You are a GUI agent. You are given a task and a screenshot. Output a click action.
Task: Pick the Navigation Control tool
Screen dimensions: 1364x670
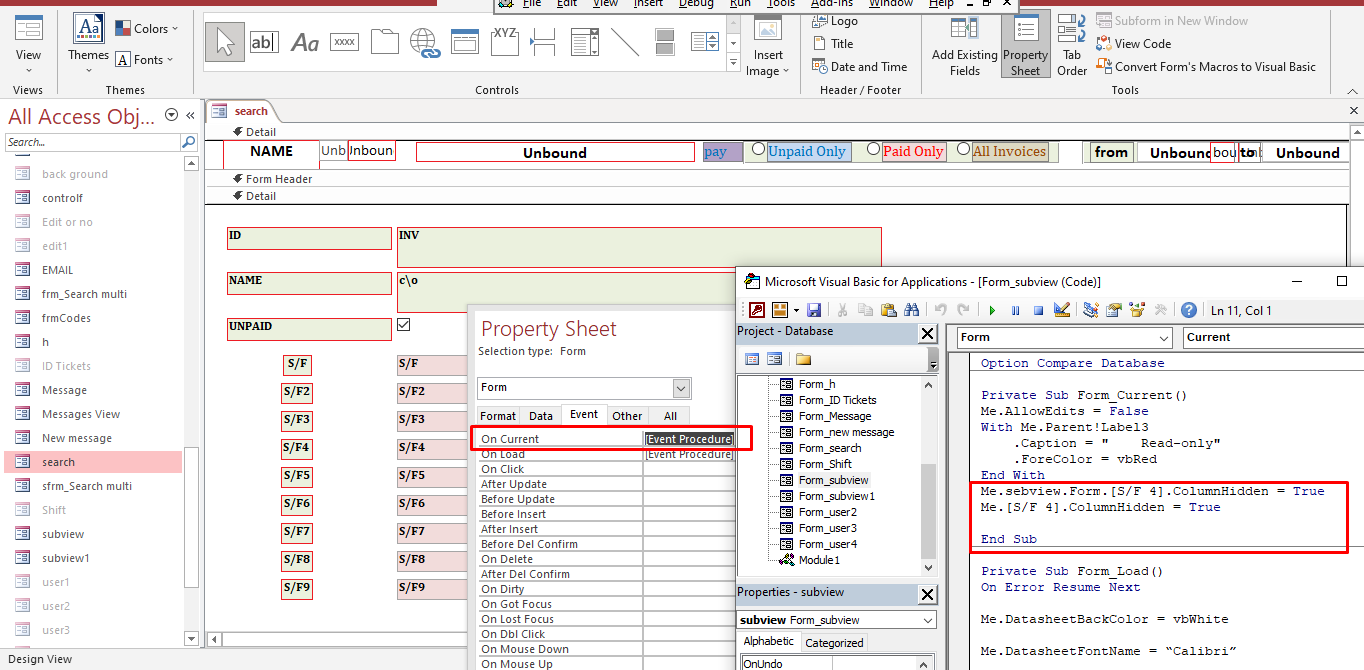pyautogui.click(x=465, y=42)
